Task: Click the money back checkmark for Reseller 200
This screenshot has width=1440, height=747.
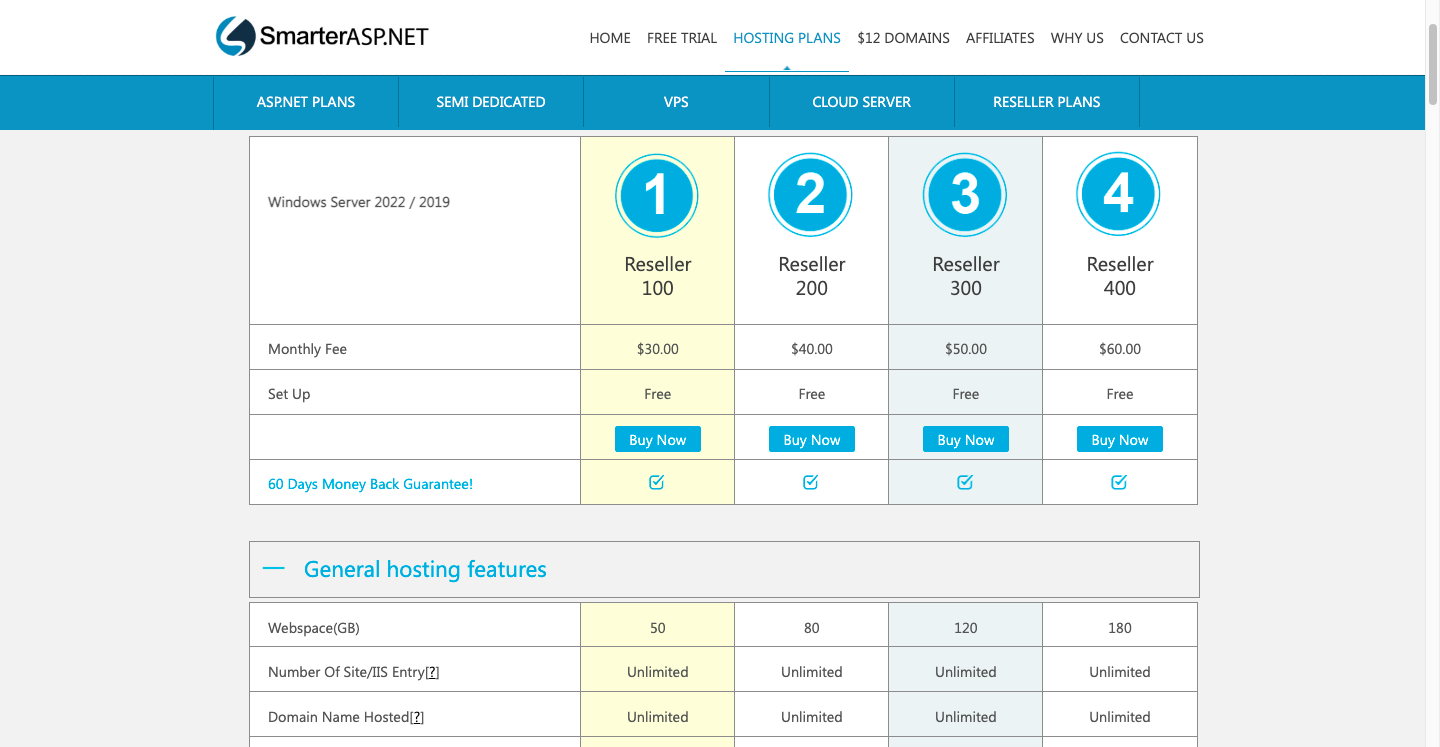Action: [811, 482]
